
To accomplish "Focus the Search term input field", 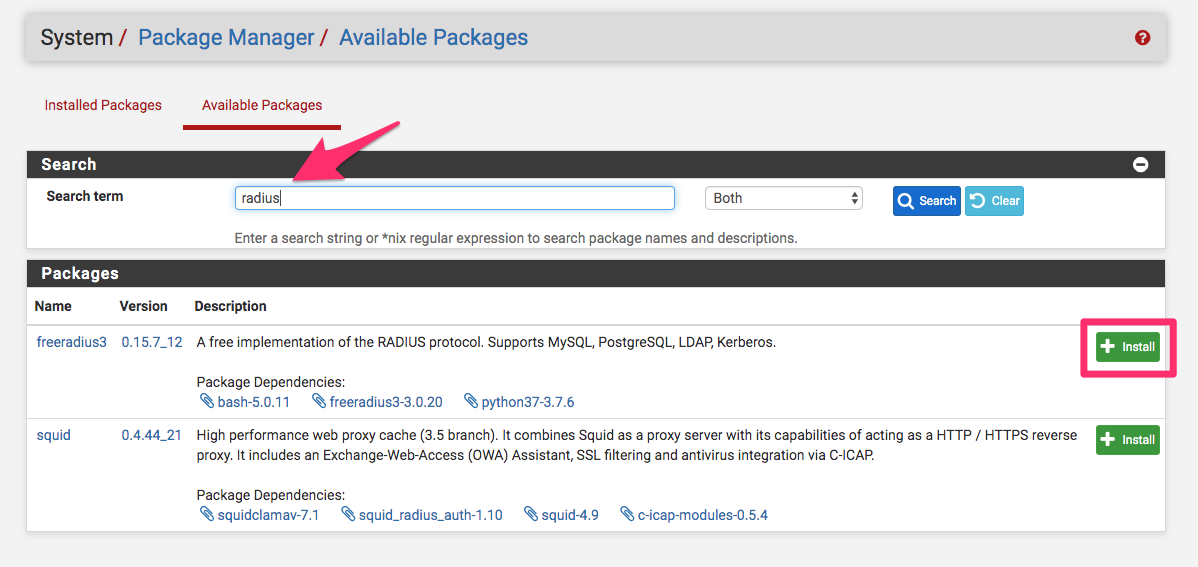I will 455,198.
